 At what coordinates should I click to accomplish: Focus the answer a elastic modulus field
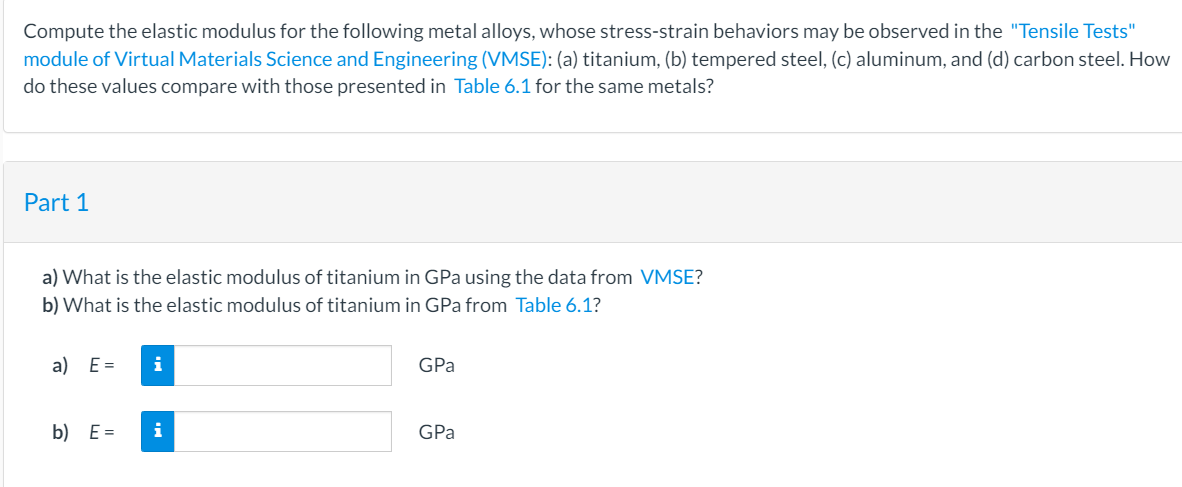[282, 366]
